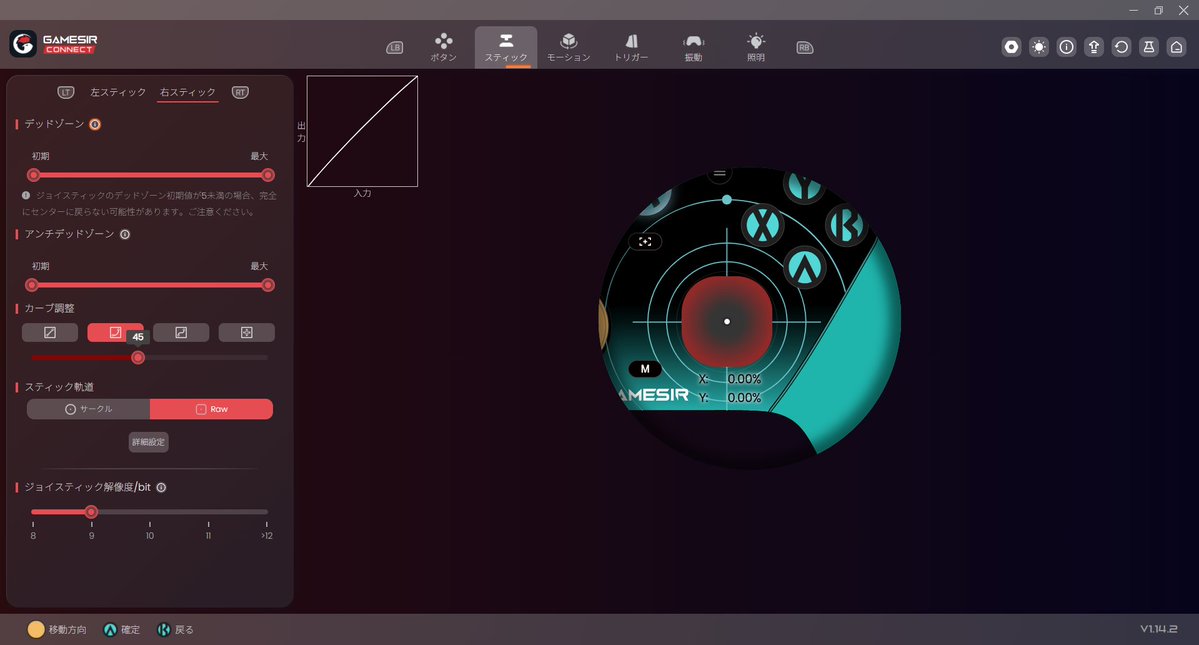Click the curve adjustment slider handle at 45
This screenshot has height=645, width=1199.
point(138,358)
